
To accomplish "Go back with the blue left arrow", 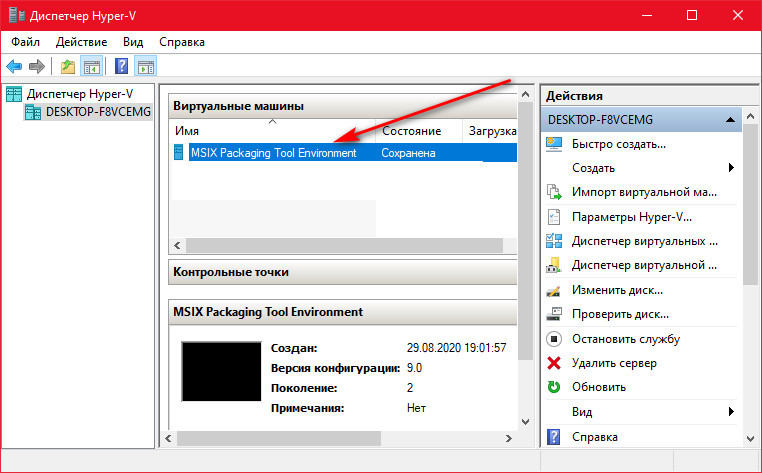I will click(x=14, y=66).
